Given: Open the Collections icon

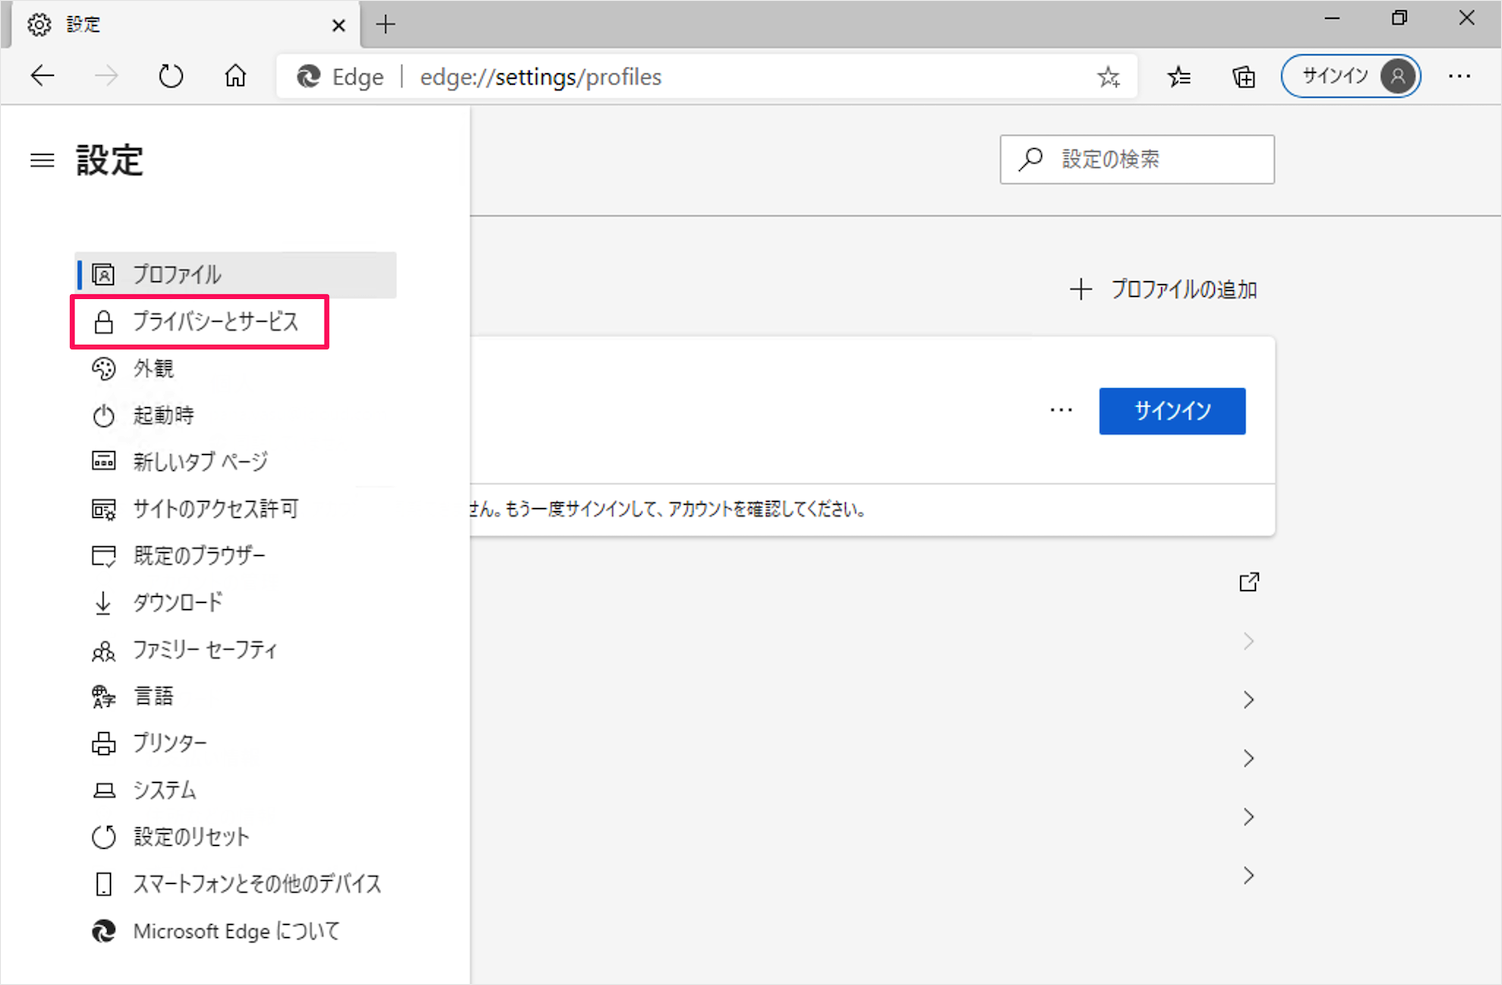Looking at the screenshot, I should tap(1243, 77).
